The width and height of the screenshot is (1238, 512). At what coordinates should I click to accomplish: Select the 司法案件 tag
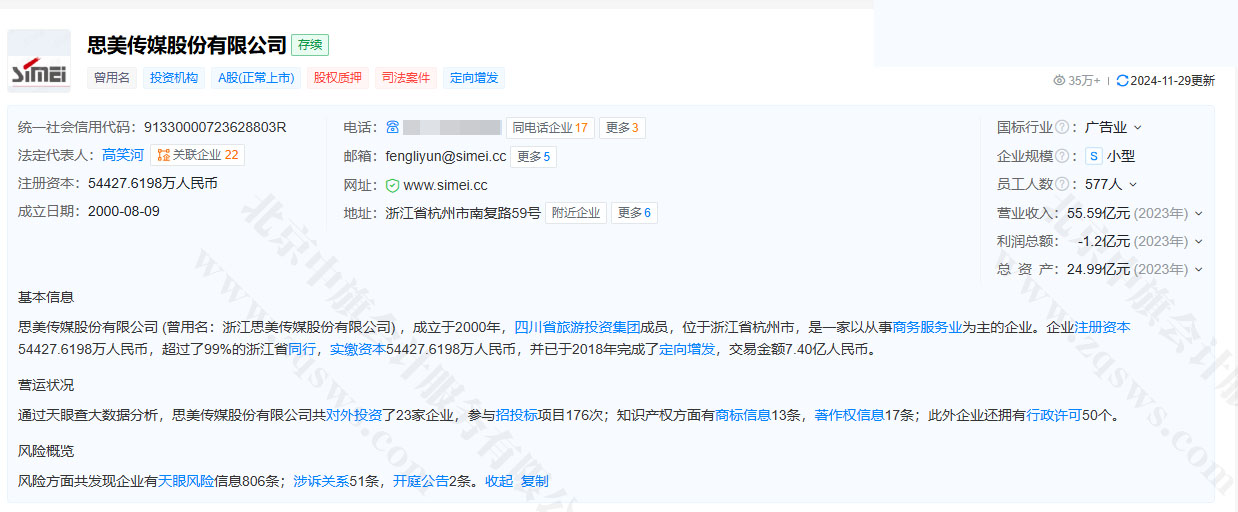tap(406, 78)
